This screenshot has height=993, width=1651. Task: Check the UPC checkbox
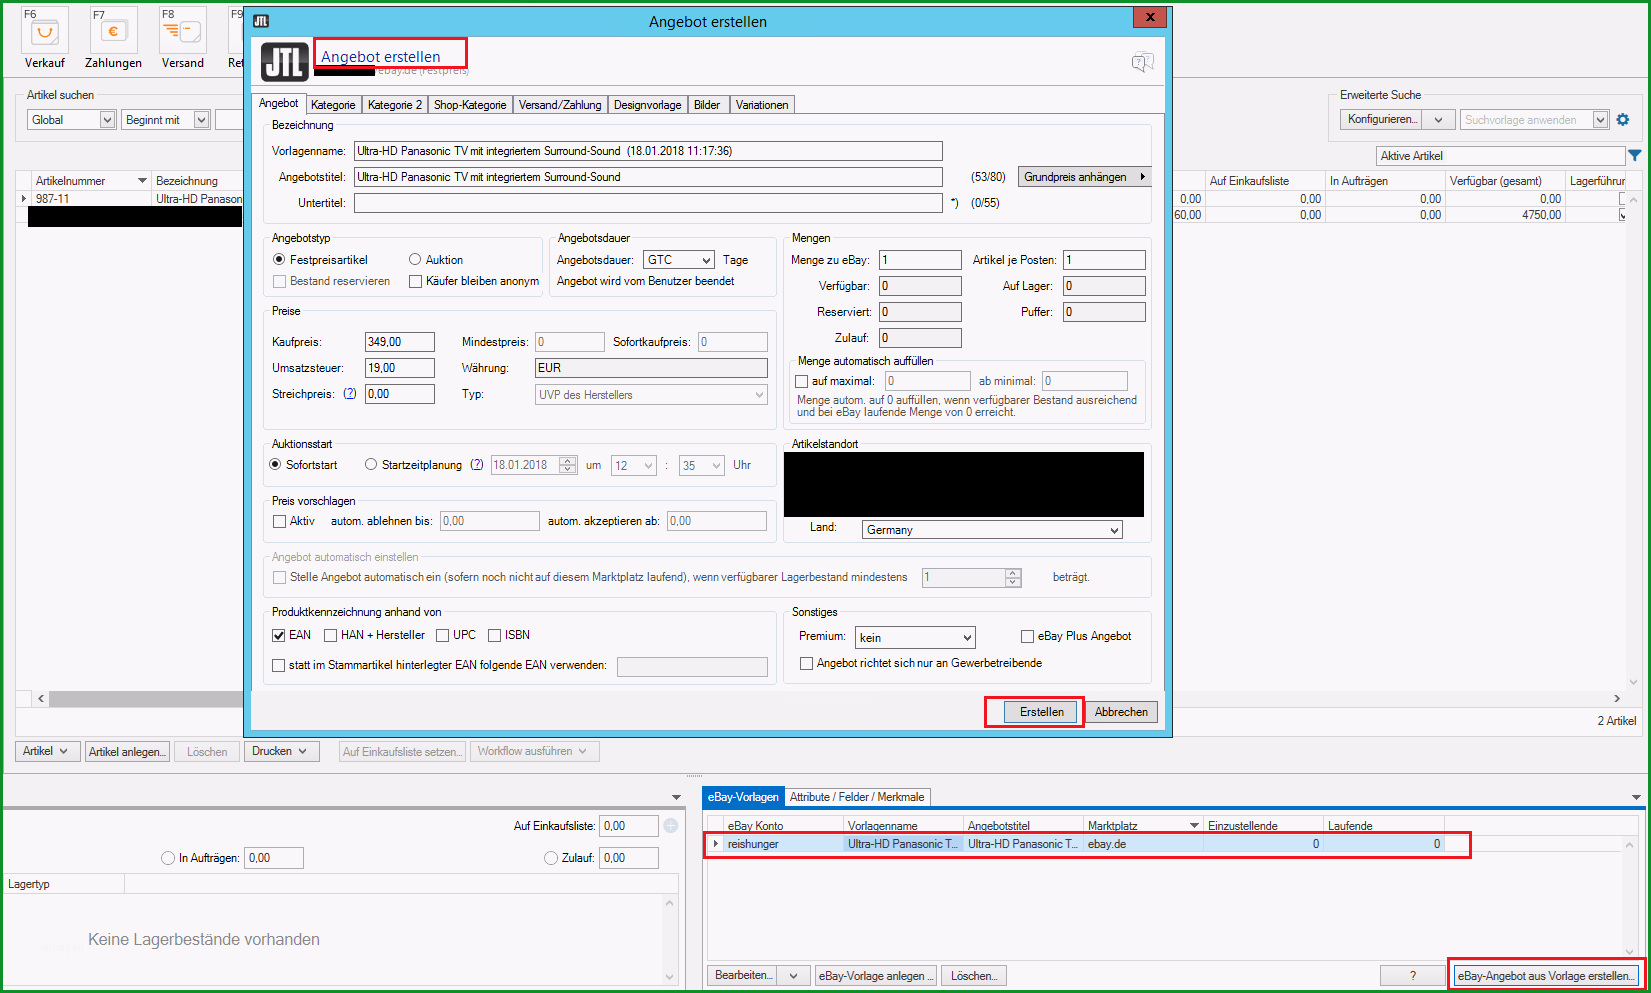pyautogui.click(x=442, y=635)
